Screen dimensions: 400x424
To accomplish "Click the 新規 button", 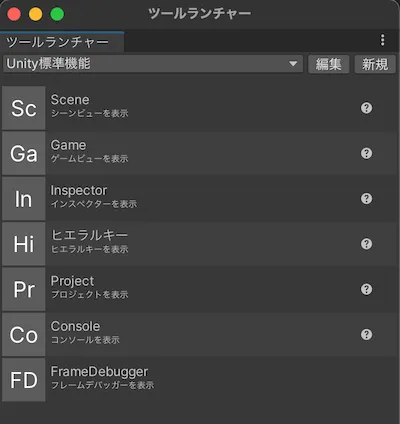I will (375, 64).
